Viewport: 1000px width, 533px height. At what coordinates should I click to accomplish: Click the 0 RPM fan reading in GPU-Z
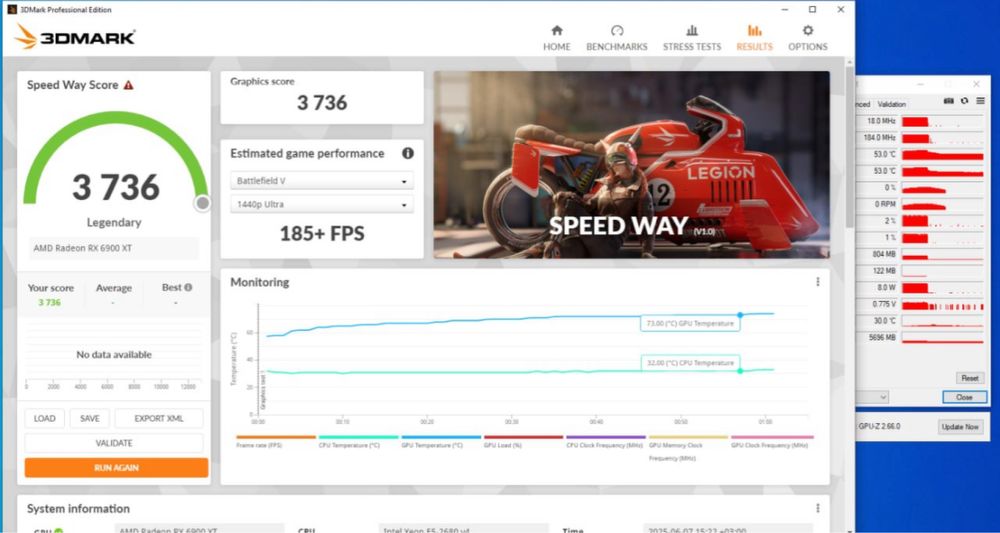coord(884,205)
